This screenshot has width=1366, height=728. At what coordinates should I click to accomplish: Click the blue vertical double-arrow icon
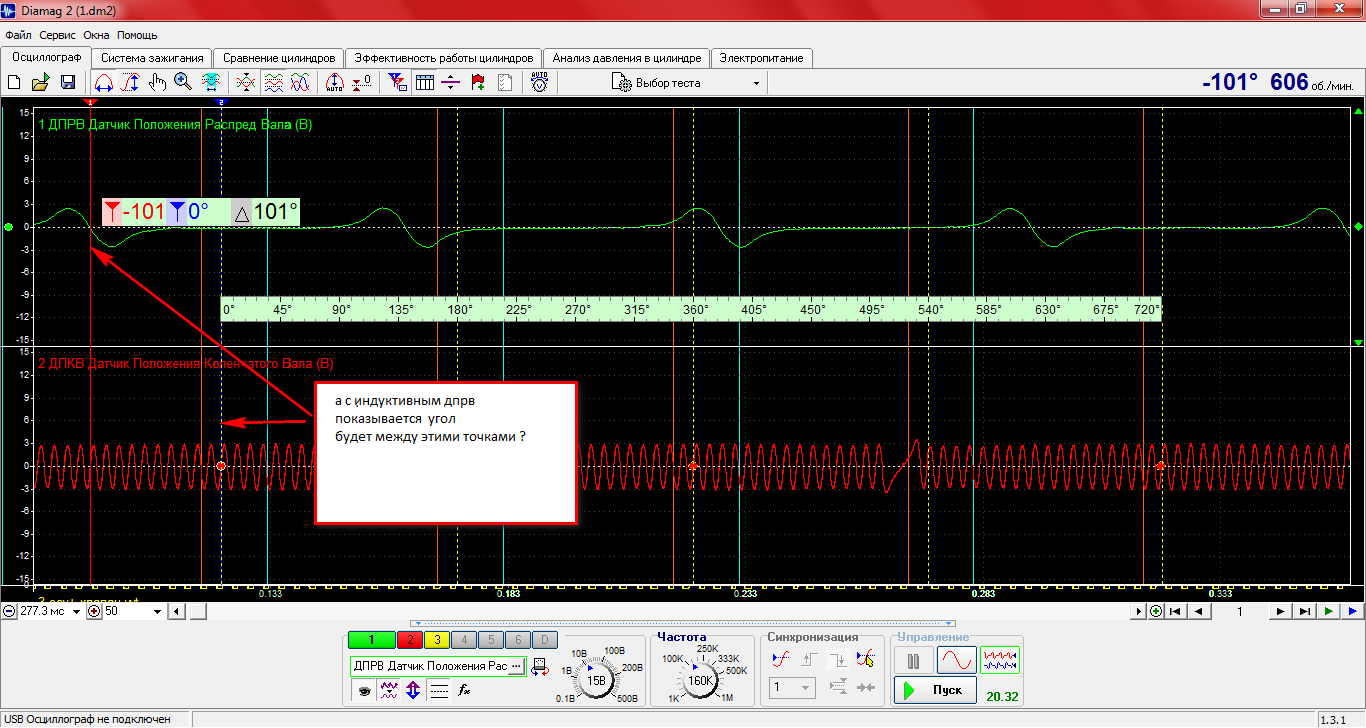(415, 690)
